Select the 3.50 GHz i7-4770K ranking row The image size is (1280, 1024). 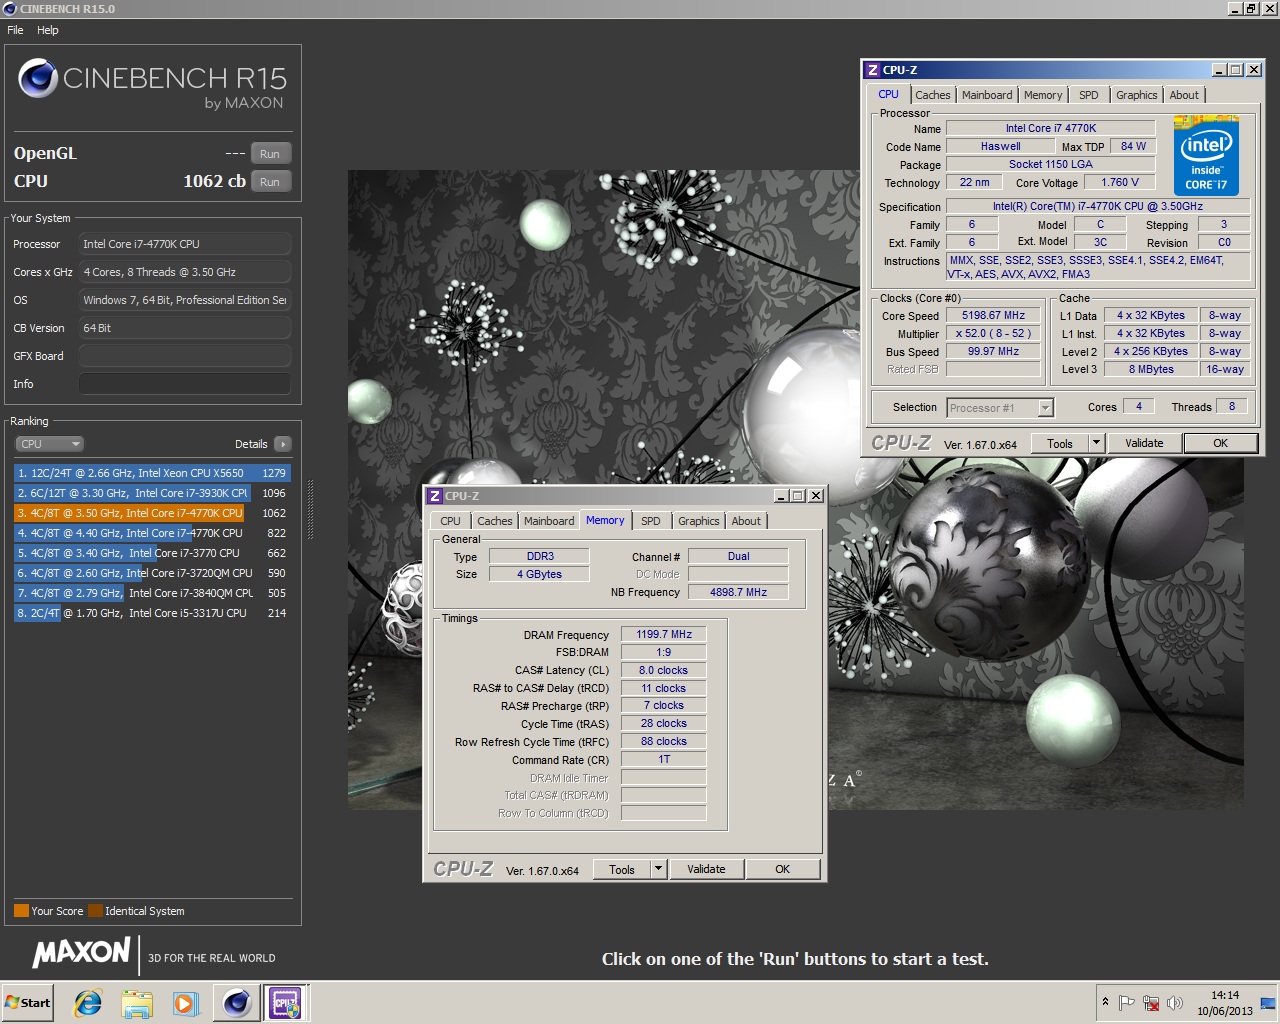click(x=152, y=513)
